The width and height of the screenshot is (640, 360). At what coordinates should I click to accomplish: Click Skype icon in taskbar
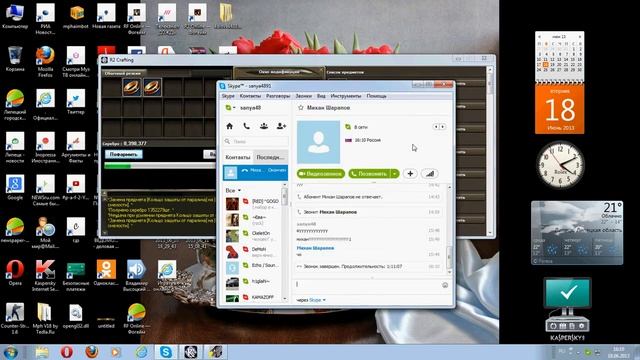click(166, 352)
